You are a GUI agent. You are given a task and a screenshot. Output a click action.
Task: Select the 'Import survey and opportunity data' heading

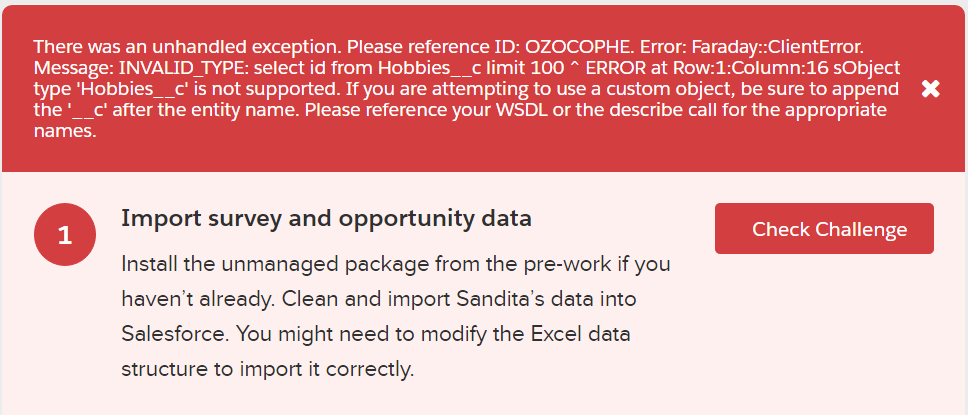326,219
